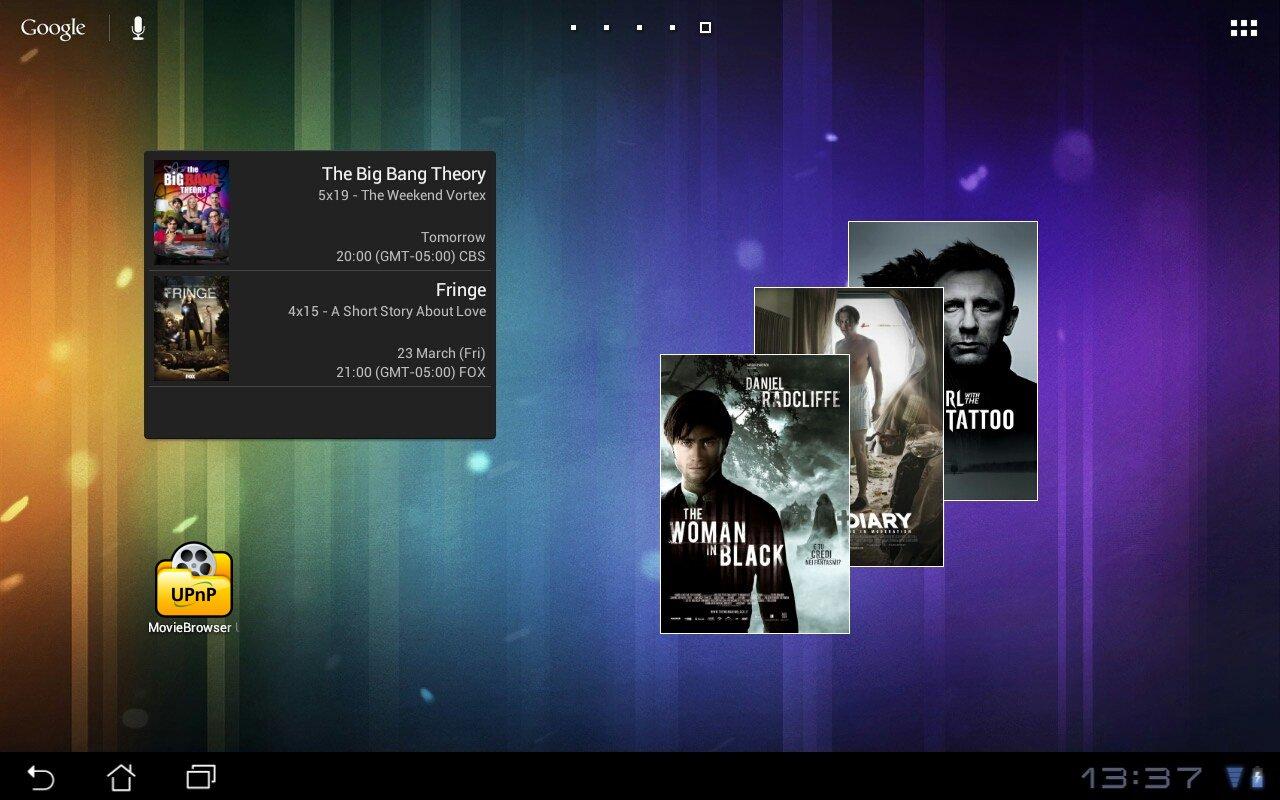The height and width of the screenshot is (800, 1280).
Task: Open The Woman in Black poster
Action: coord(755,494)
